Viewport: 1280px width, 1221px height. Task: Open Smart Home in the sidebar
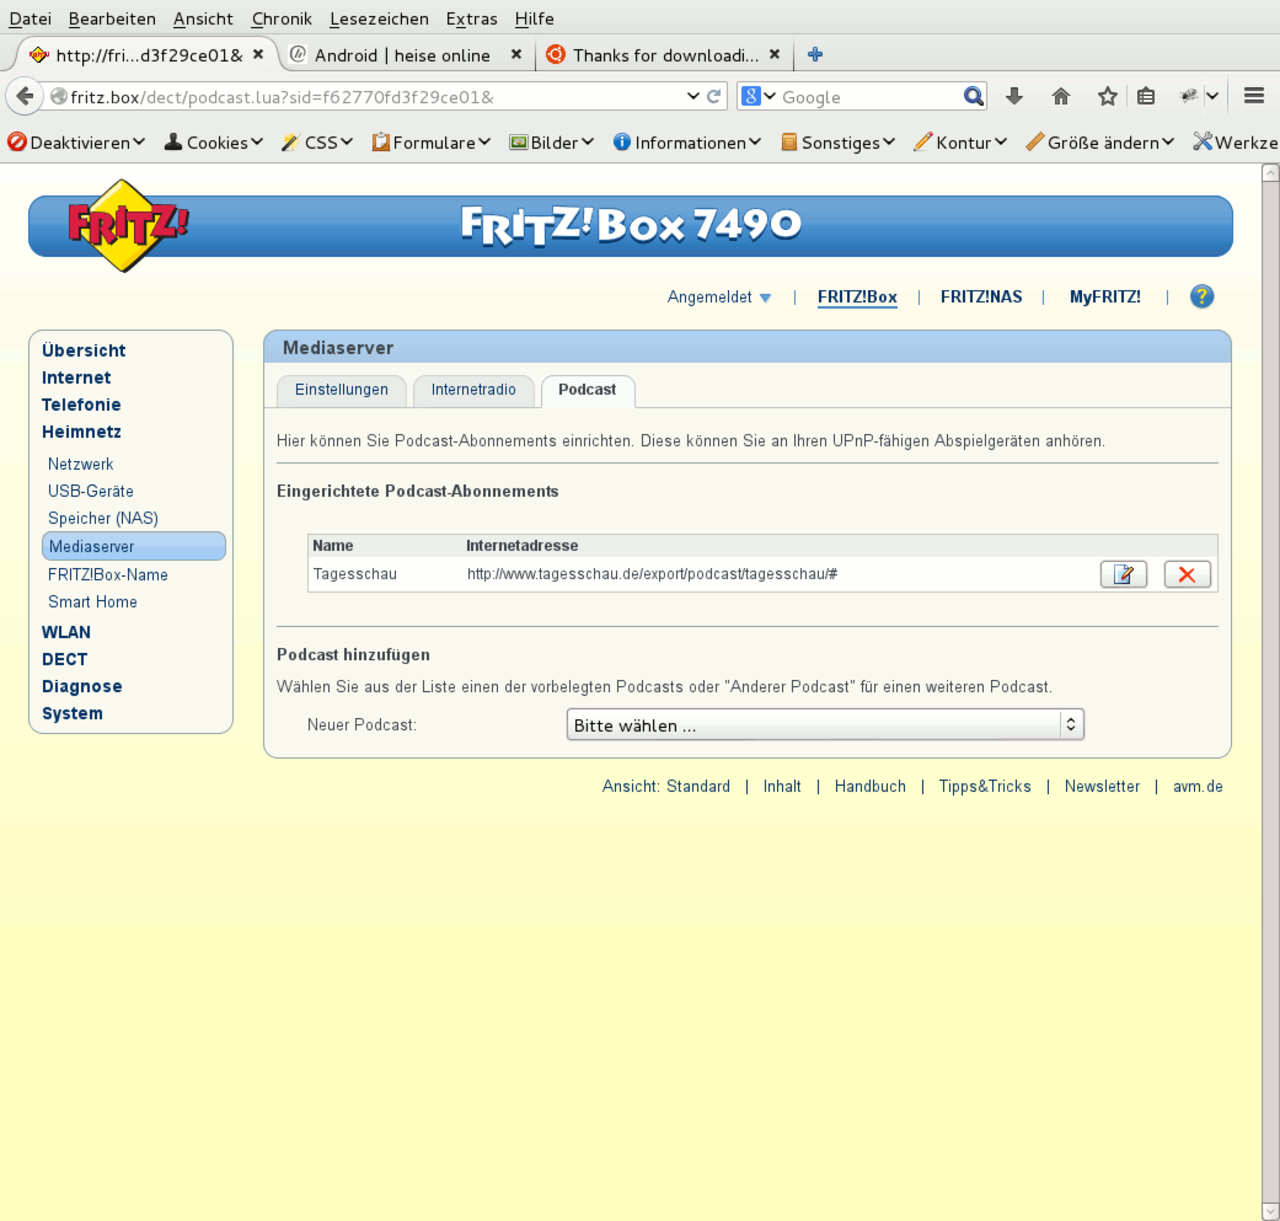point(93,602)
